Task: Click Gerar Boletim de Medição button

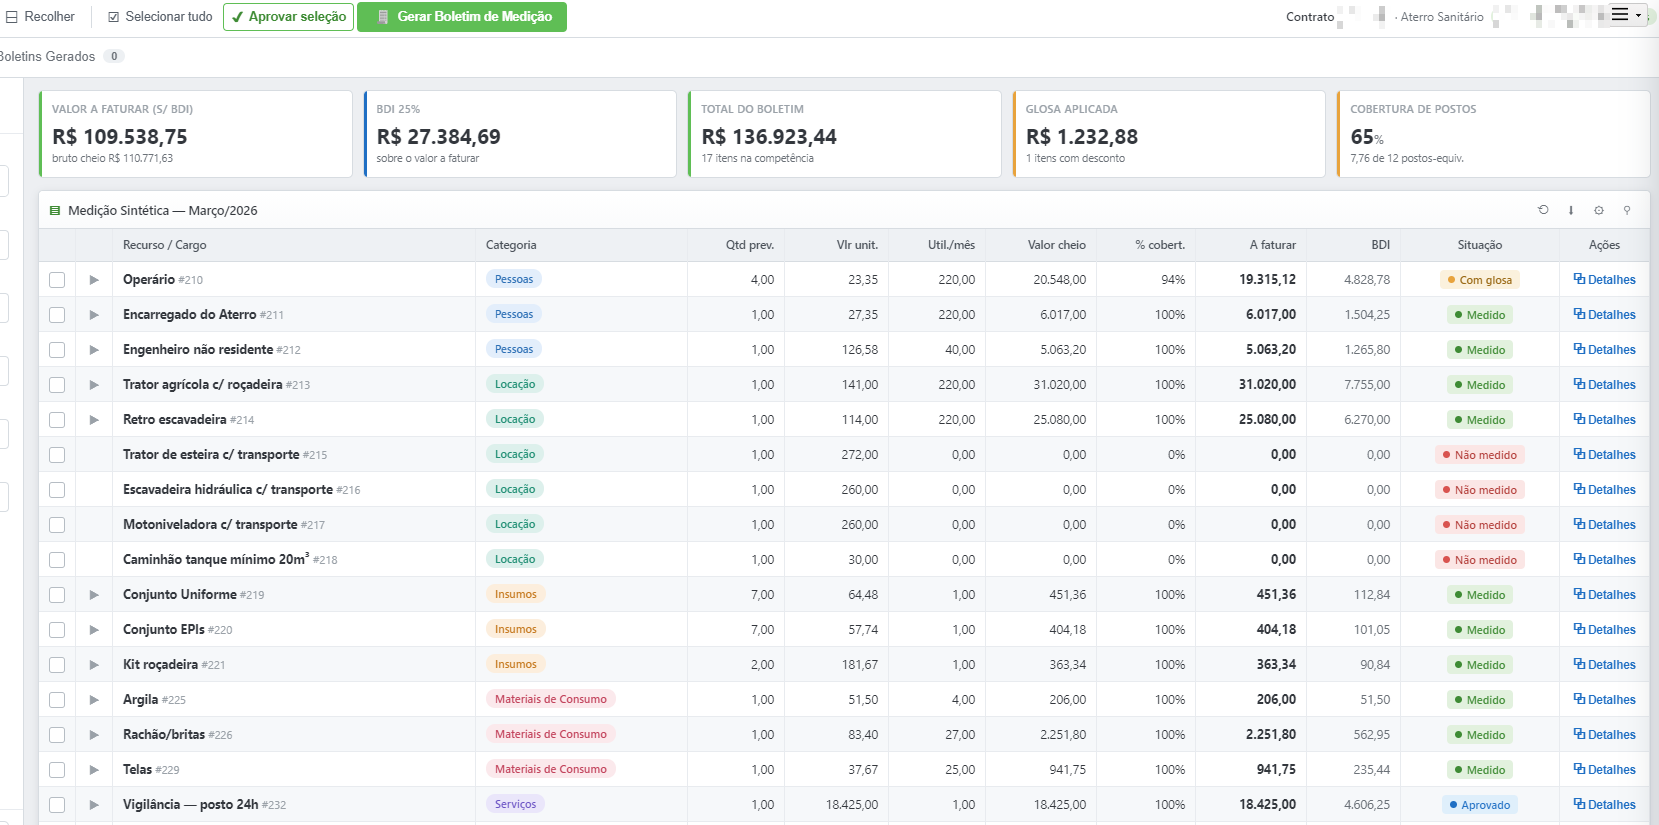Action: pyautogui.click(x=462, y=17)
